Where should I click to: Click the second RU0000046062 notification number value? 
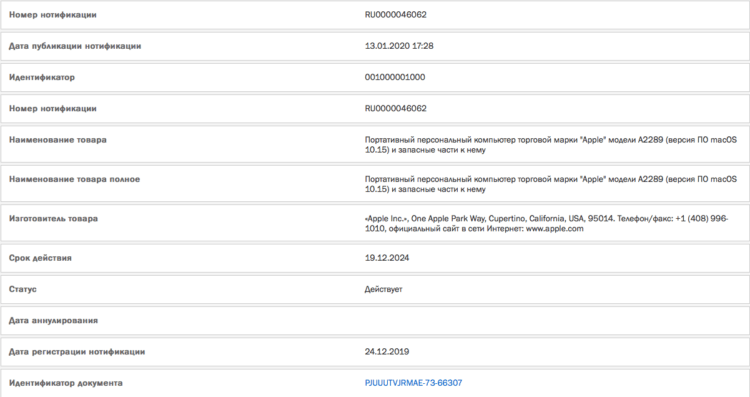(x=396, y=109)
